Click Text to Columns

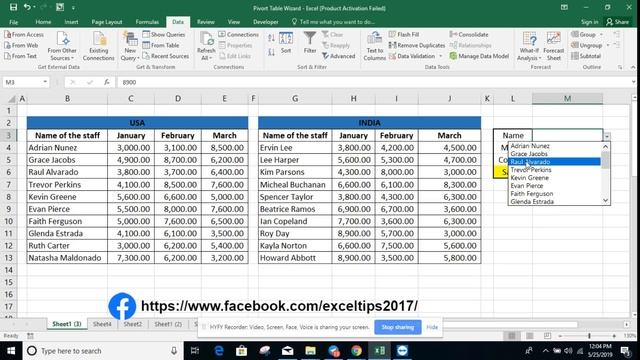(375, 46)
